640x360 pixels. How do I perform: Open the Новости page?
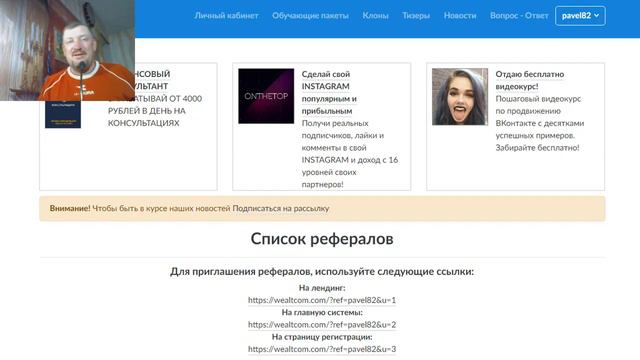pos(460,16)
